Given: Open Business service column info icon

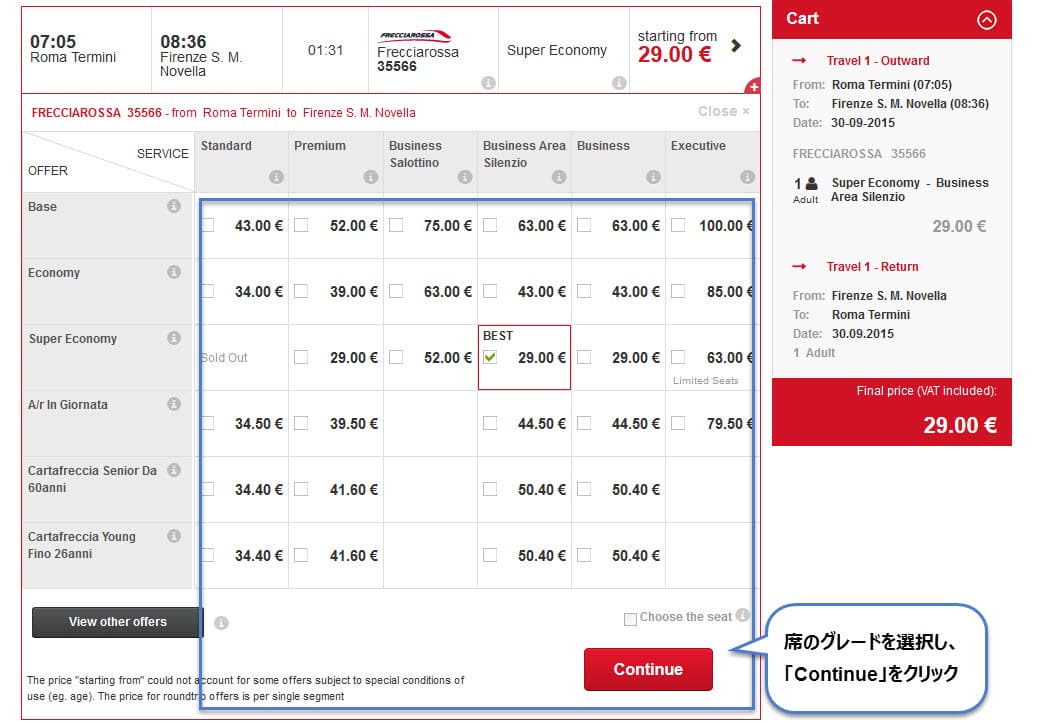Looking at the screenshot, I should 653,177.
